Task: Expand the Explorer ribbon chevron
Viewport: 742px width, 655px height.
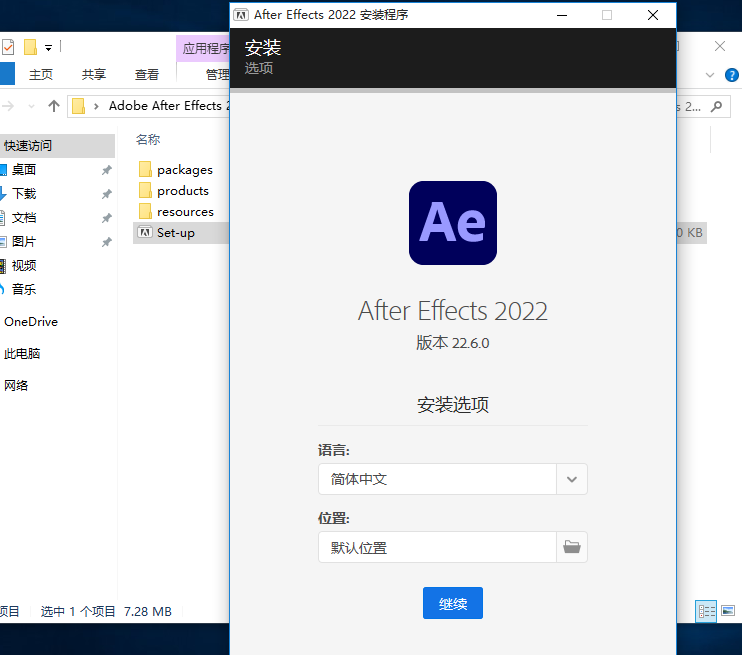Action: (710, 75)
